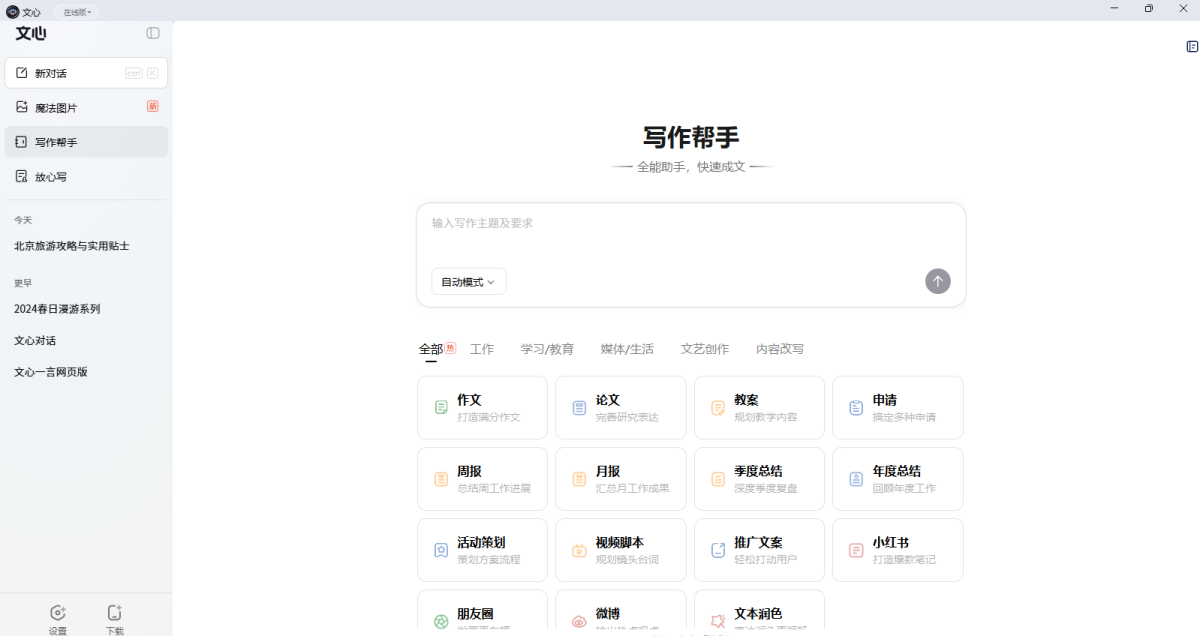The width and height of the screenshot is (1200, 636).
Task: Click the send arrow button
Action: pos(937,281)
